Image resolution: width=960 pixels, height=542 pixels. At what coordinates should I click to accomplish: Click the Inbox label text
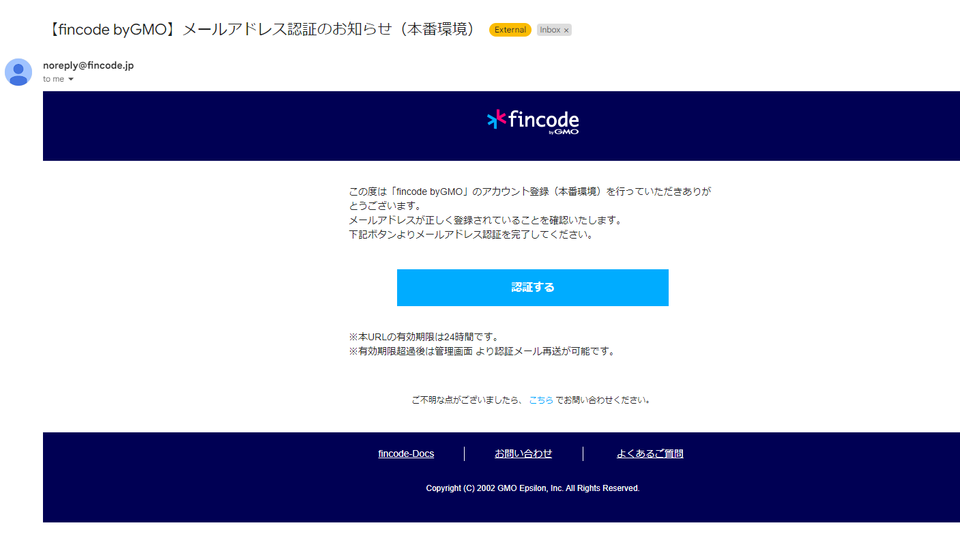click(550, 29)
